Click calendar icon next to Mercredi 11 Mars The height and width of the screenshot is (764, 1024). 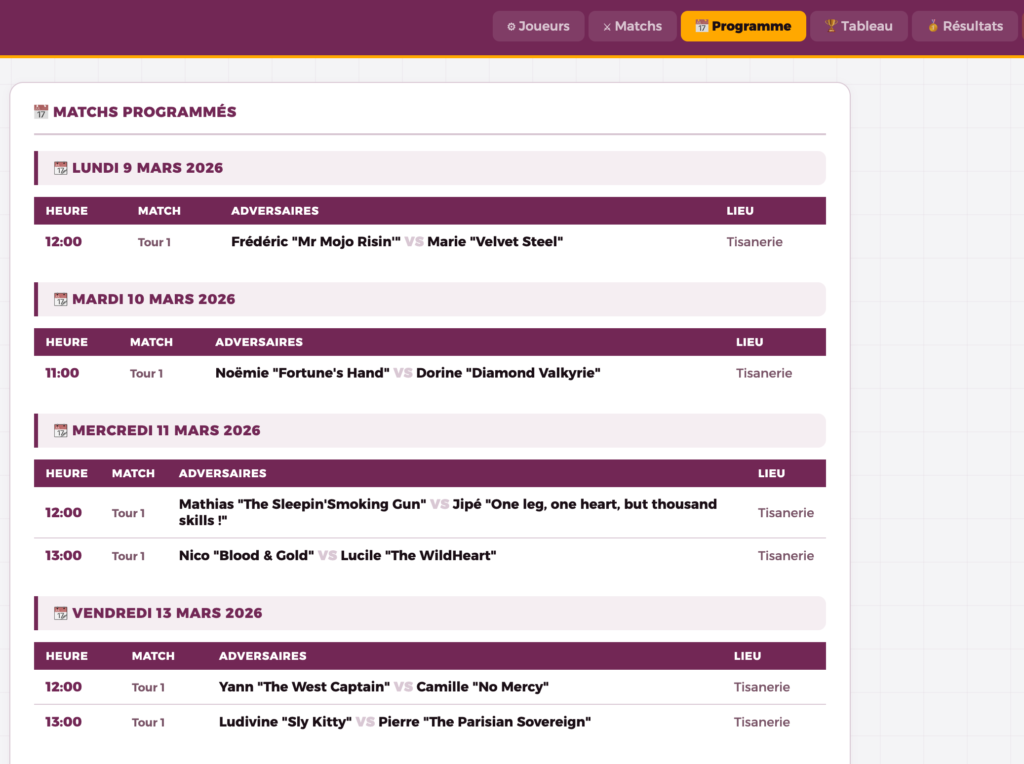(x=60, y=431)
